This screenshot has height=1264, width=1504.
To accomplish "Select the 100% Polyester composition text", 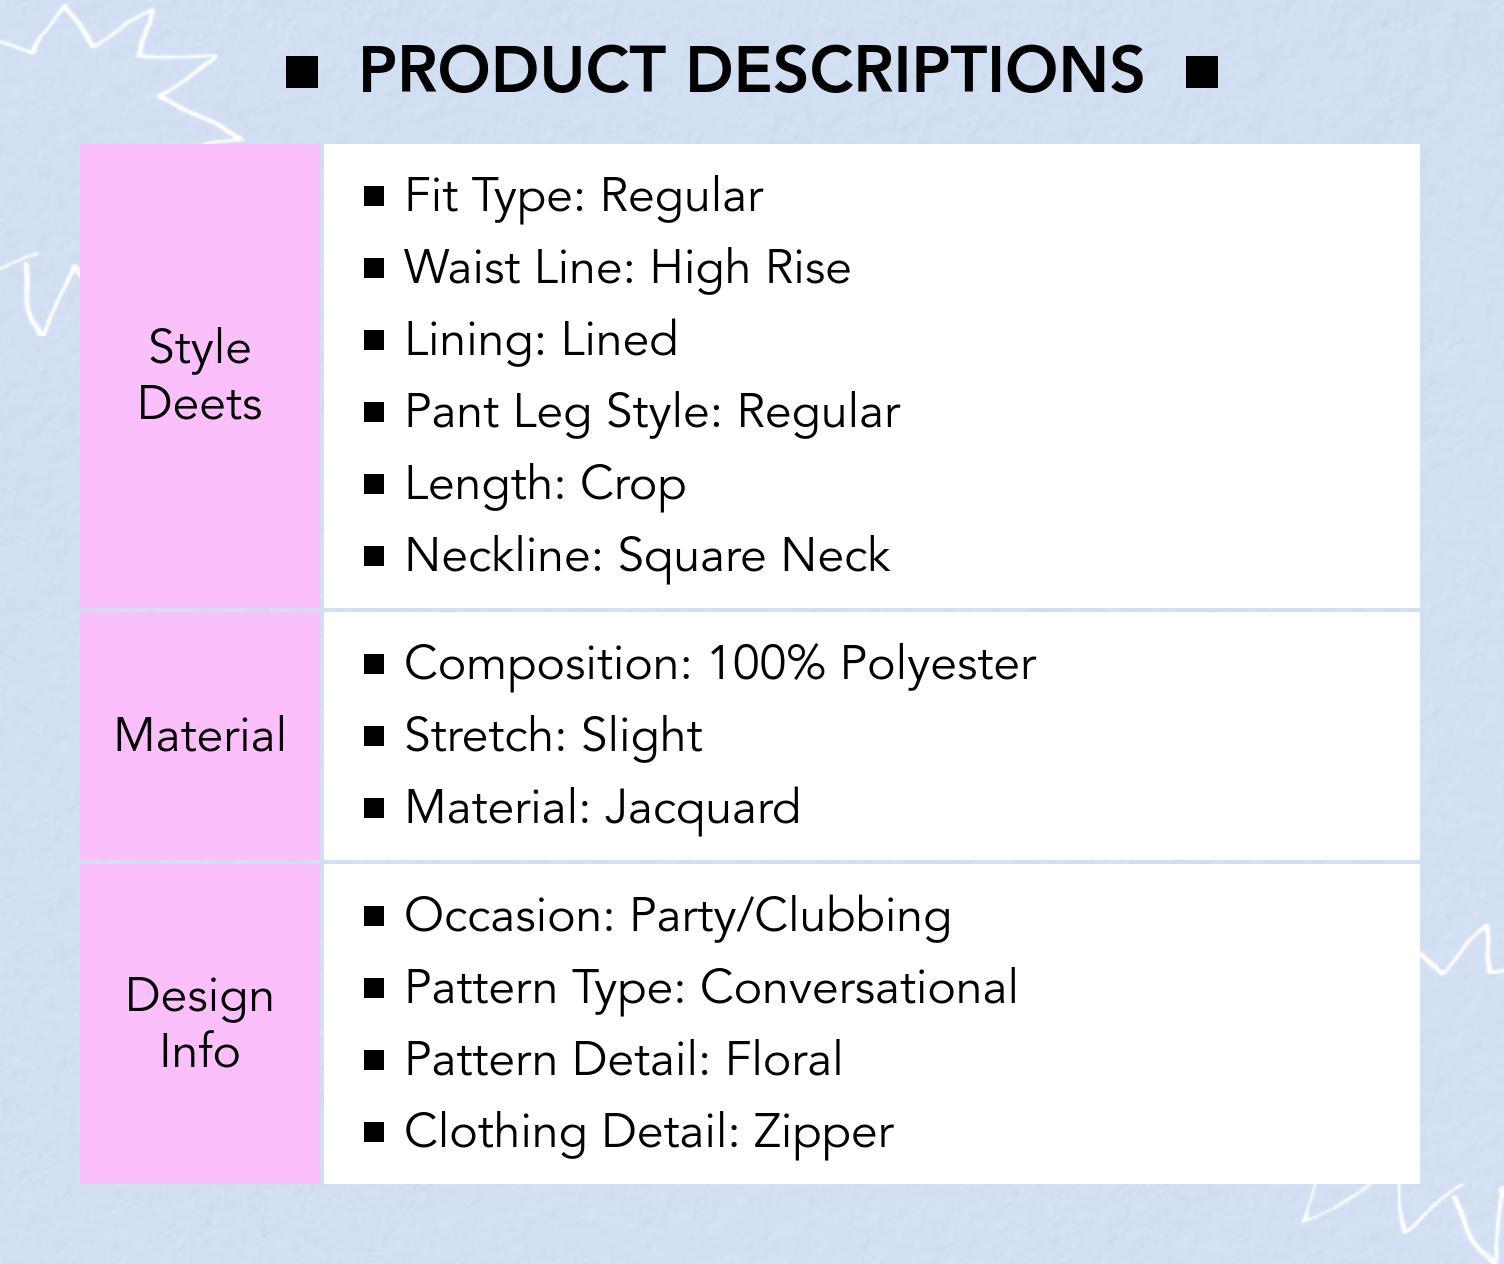I will (871, 664).
